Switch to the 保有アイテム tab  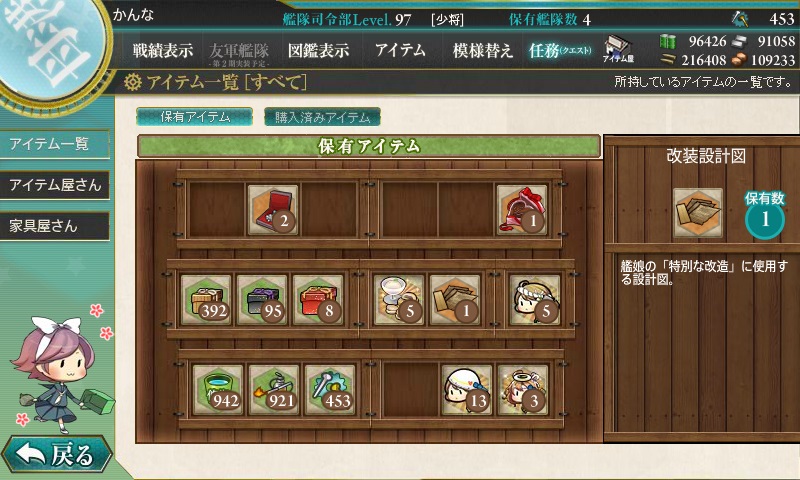click(x=194, y=117)
